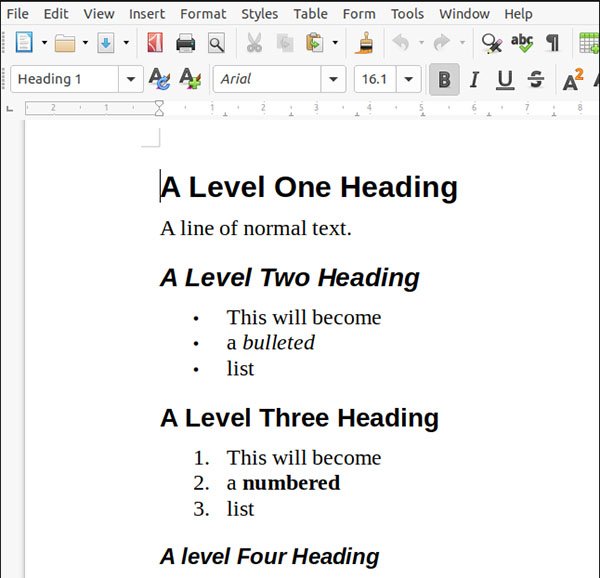Viewport: 600px width, 578px height.
Task: Open Find and Replace icon
Action: coord(492,43)
